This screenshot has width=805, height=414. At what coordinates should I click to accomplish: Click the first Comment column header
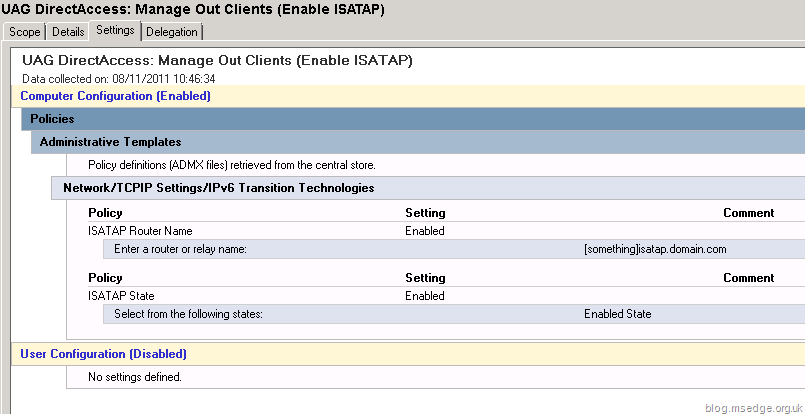pos(748,213)
